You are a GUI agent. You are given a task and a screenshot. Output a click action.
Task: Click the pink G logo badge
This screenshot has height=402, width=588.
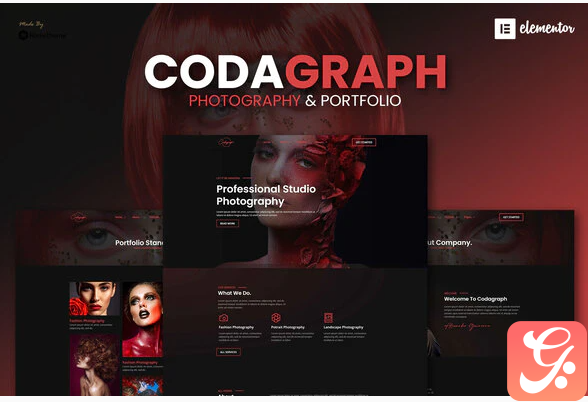(x=547, y=361)
